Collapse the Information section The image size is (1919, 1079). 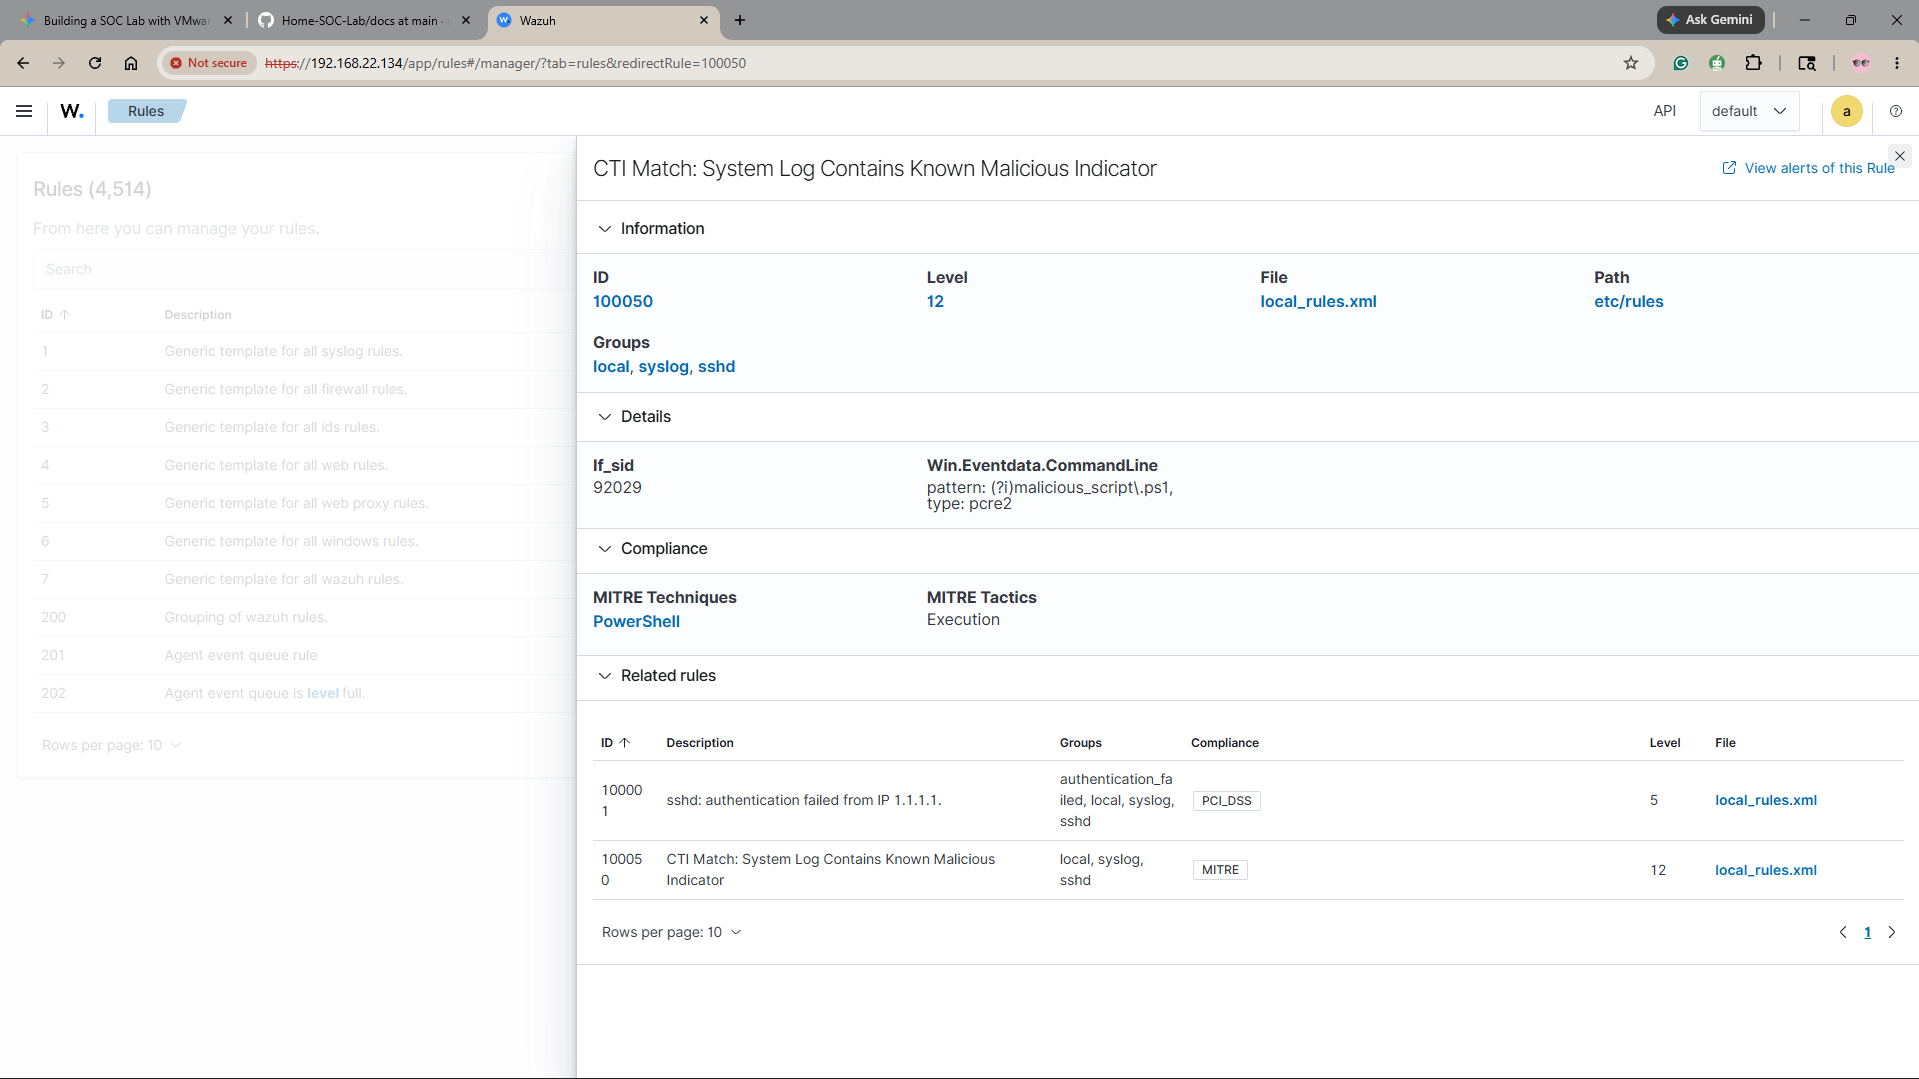click(605, 229)
